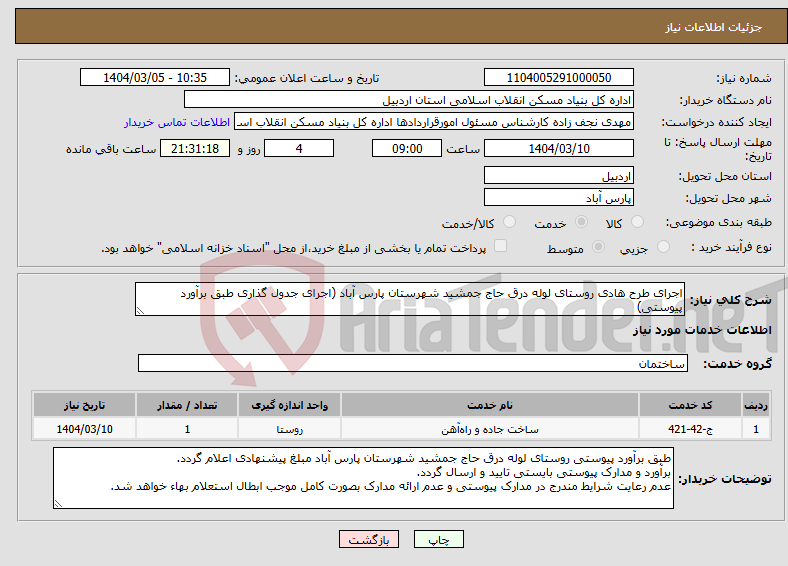Image resolution: width=788 pixels, height=566 pixels.
Task: Click the واحد اندازه گیری column header
Action: (x=289, y=405)
